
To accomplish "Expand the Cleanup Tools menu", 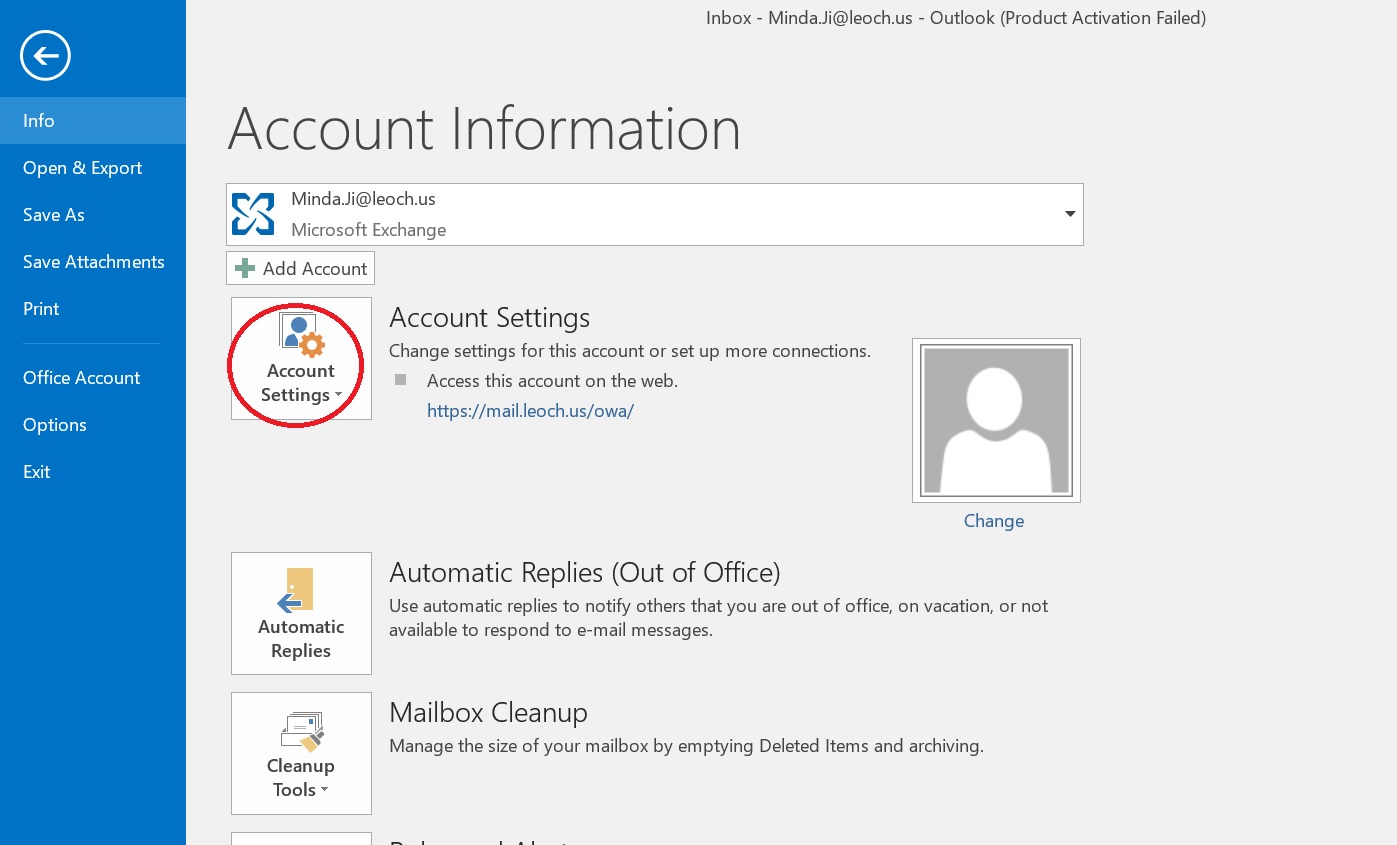I will tap(301, 753).
